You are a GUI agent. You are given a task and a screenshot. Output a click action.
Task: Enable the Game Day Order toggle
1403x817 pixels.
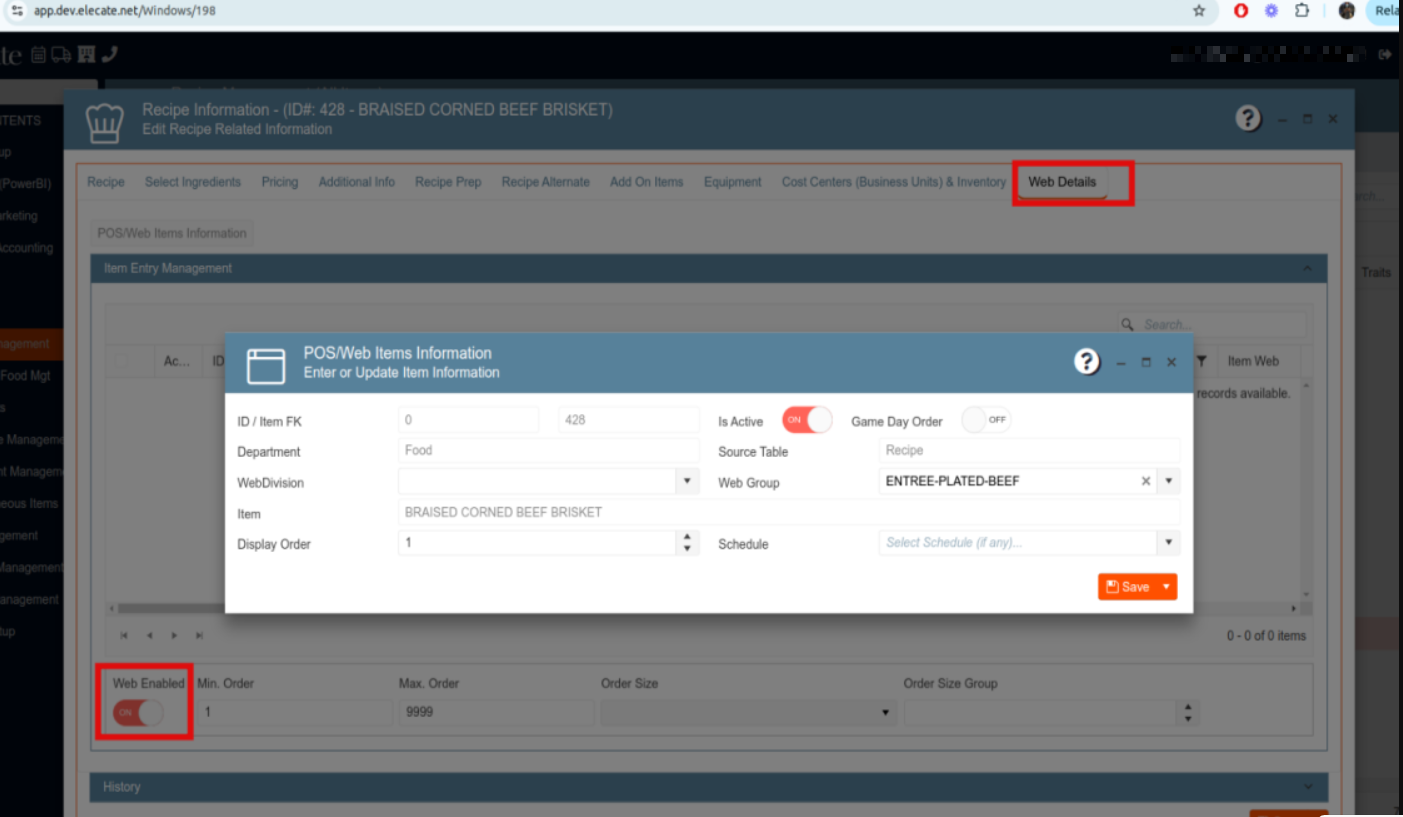click(986, 420)
